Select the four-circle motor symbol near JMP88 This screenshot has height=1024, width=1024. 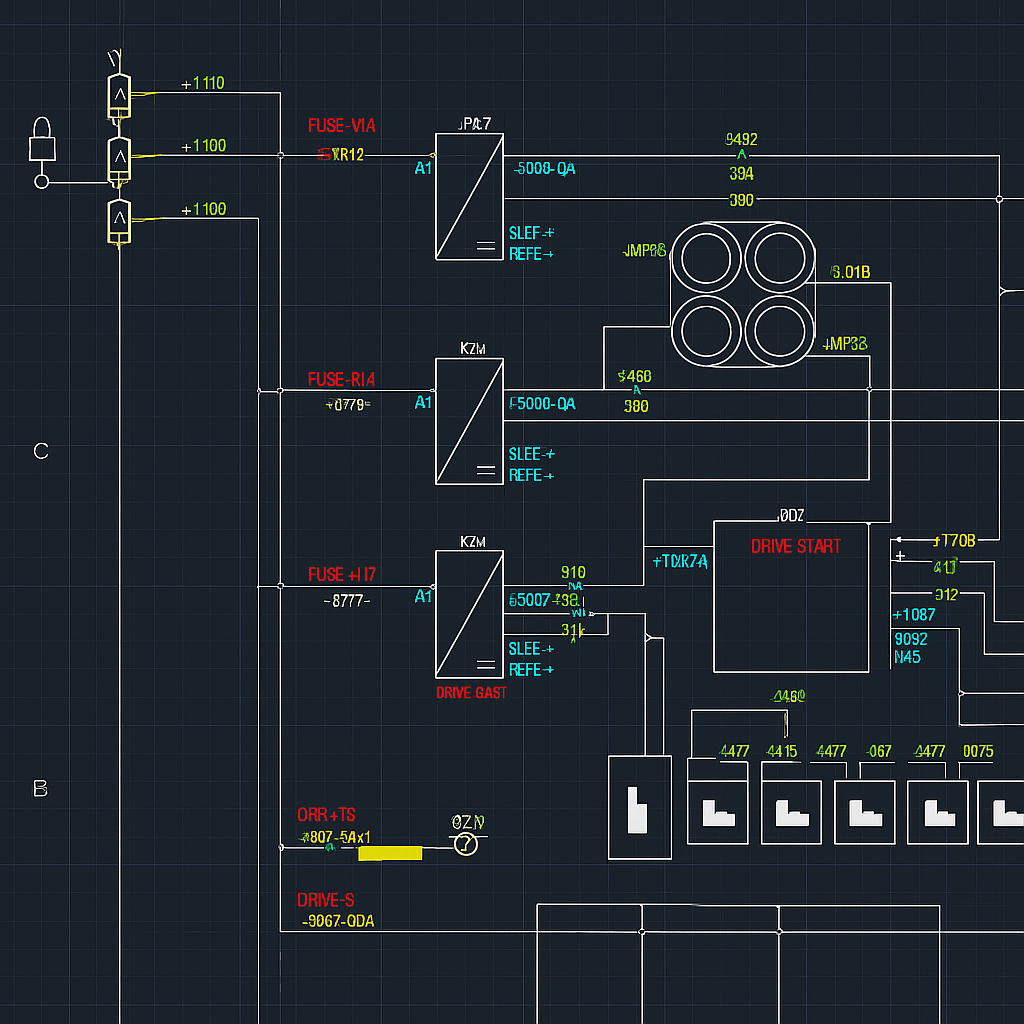(744, 295)
